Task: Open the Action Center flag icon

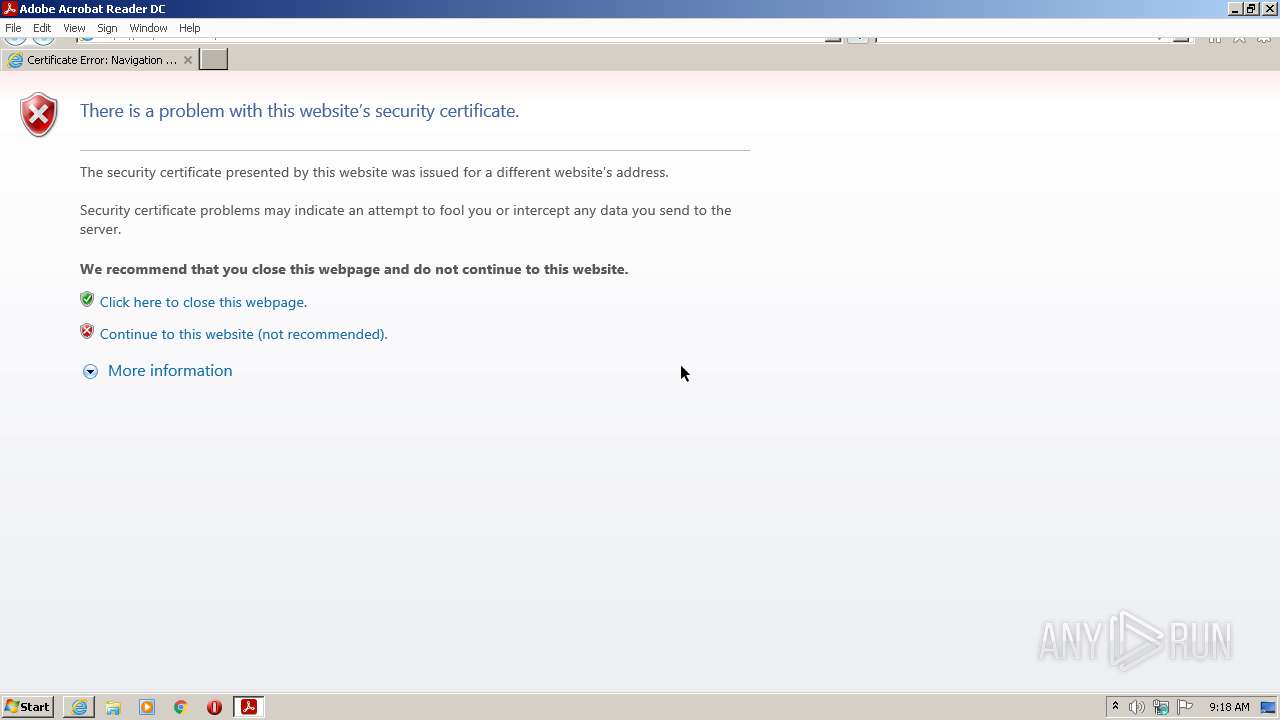Action: [1185, 707]
